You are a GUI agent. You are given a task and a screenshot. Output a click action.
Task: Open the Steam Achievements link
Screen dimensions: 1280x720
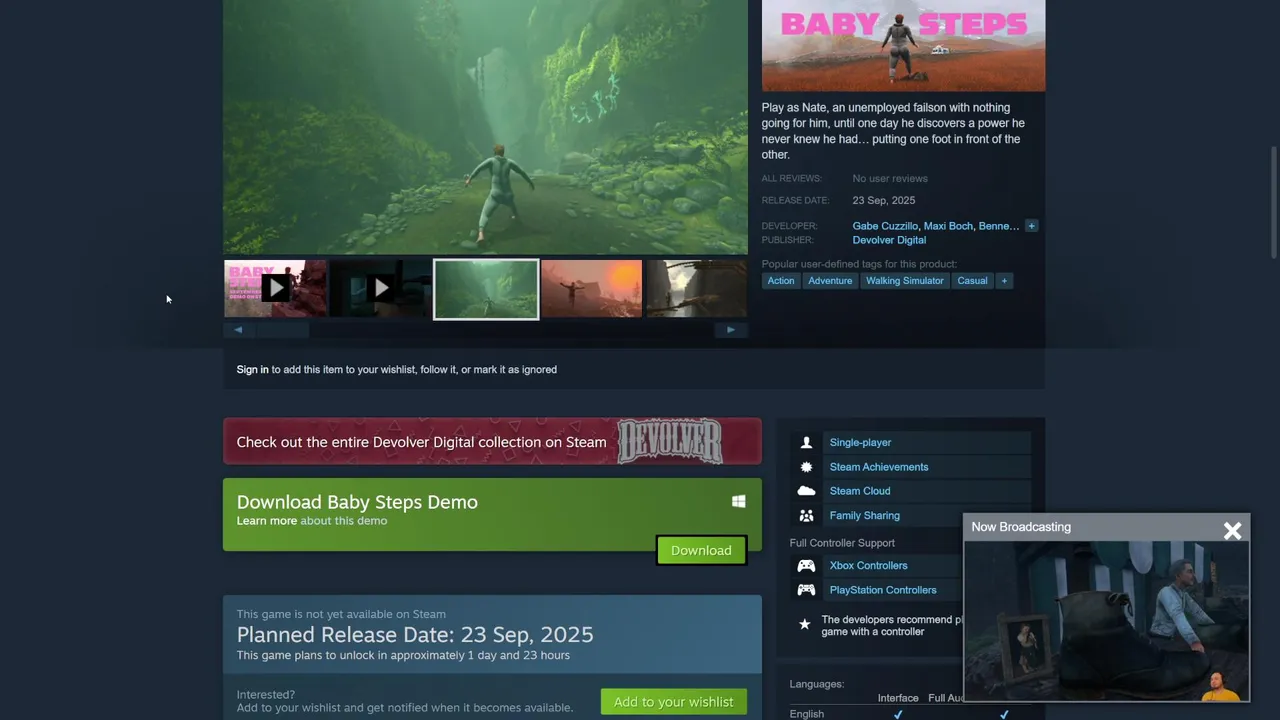(x=879, y=467)
